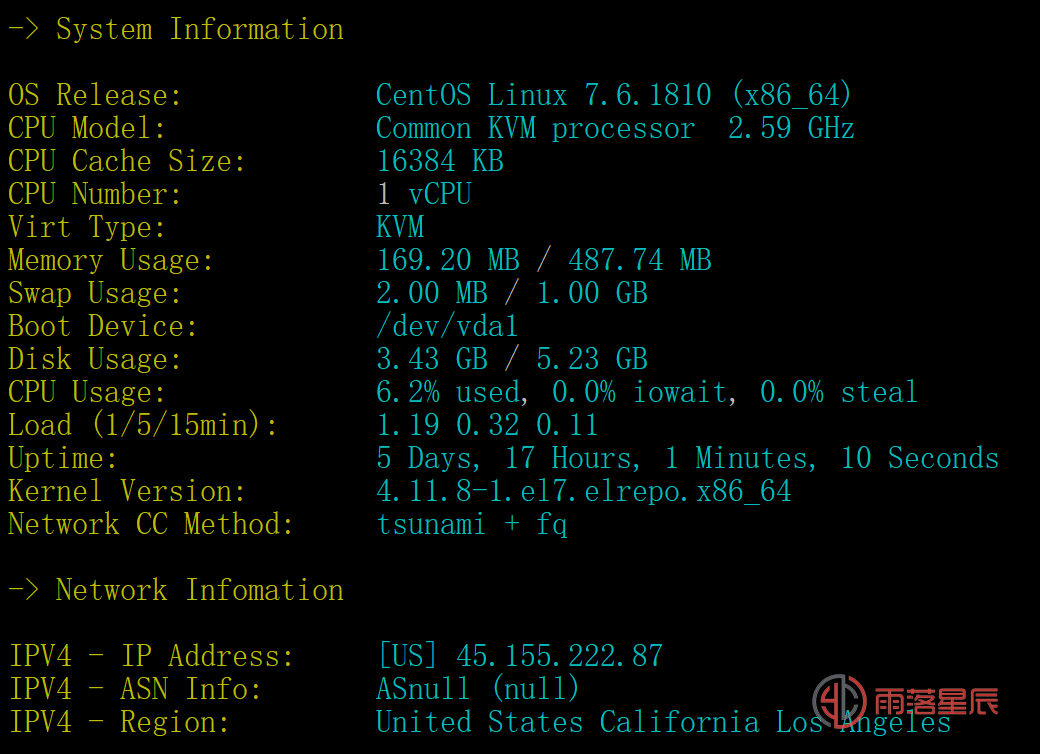Screen dimensions: 1040x754
Task: Click the ASnull (null) ASN value
Action: (478, 688)
